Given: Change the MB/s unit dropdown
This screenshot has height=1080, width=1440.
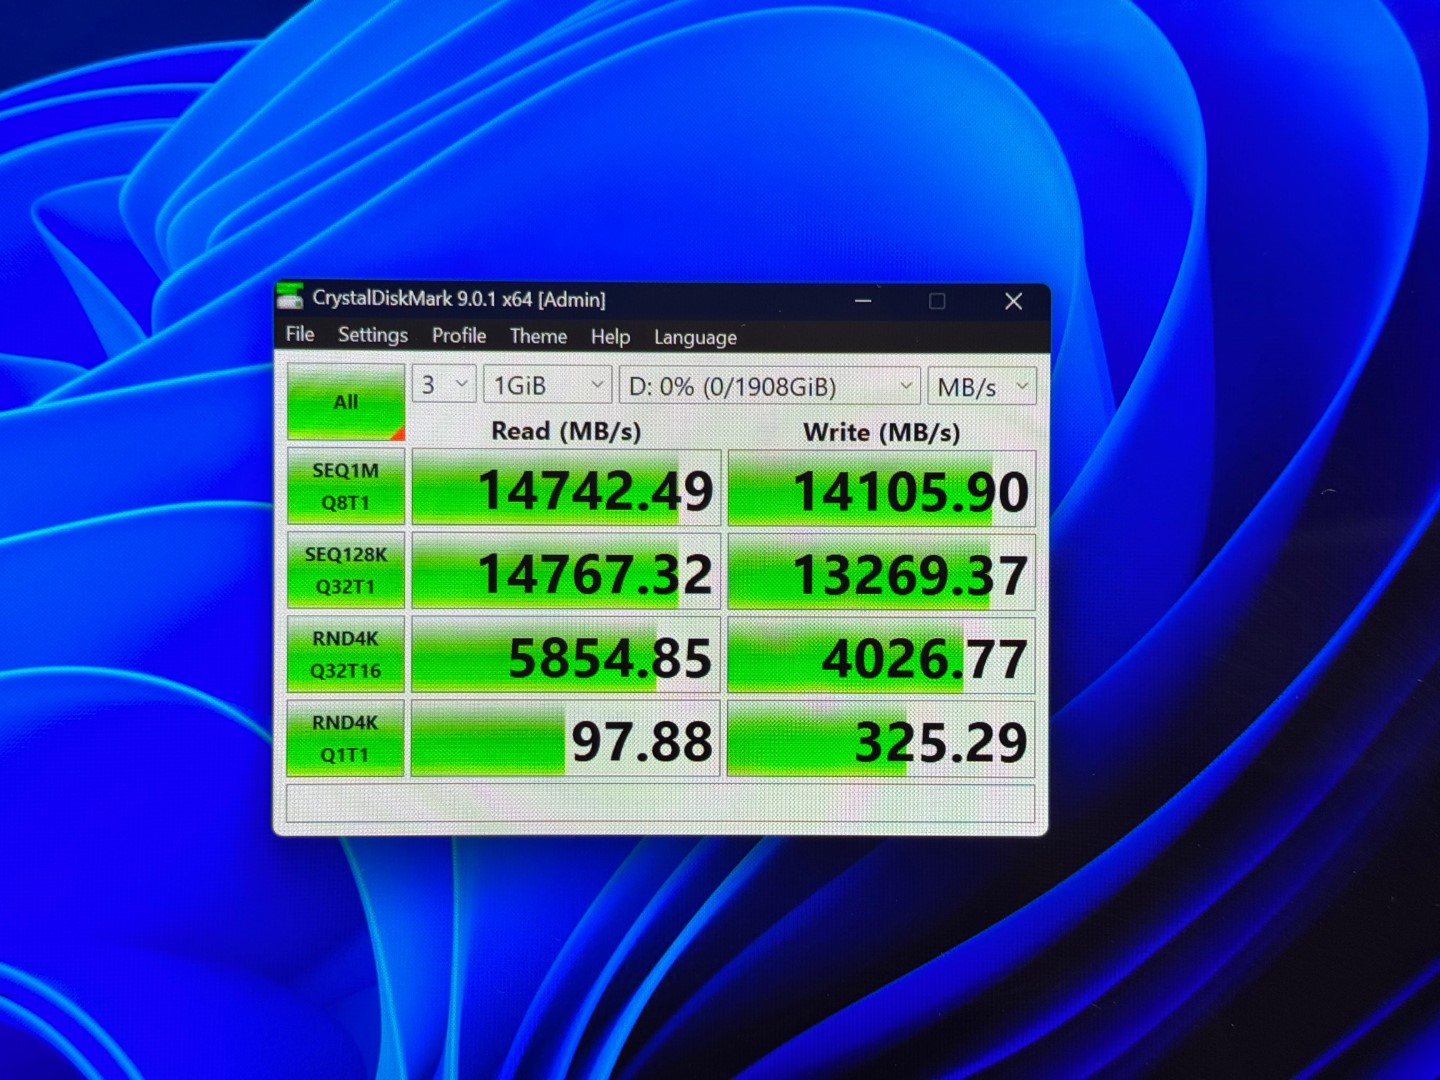Looking at the screenshot, I should click(981, 387).
